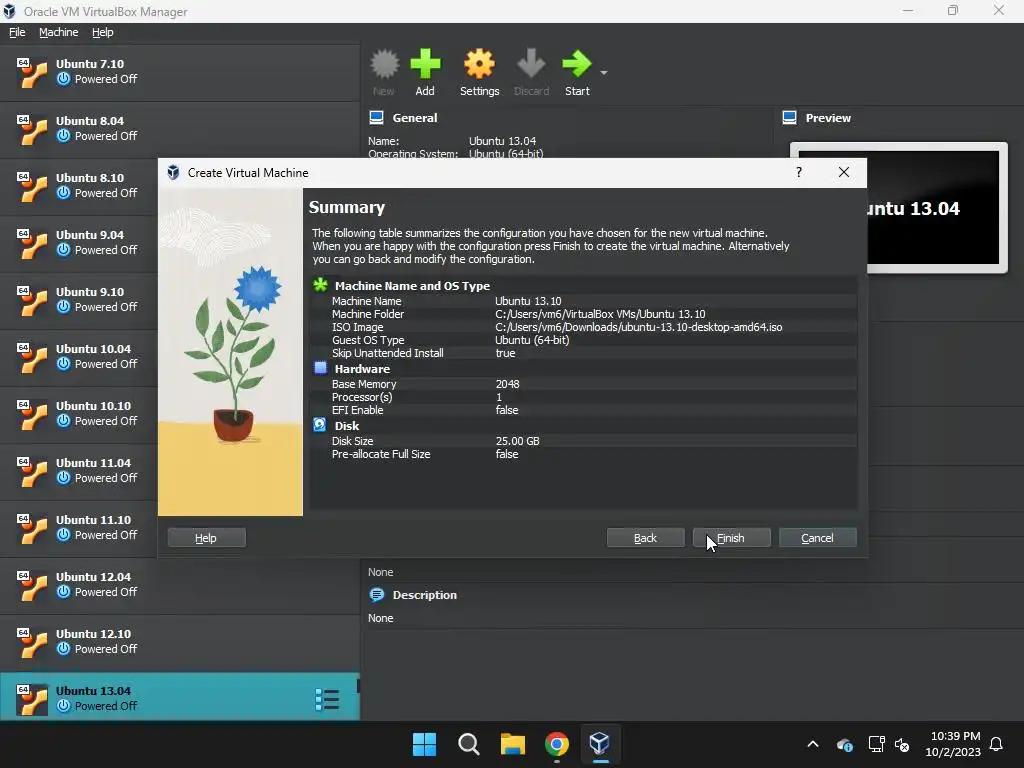Open Google Chrome from taskbar

pos(557,743)
